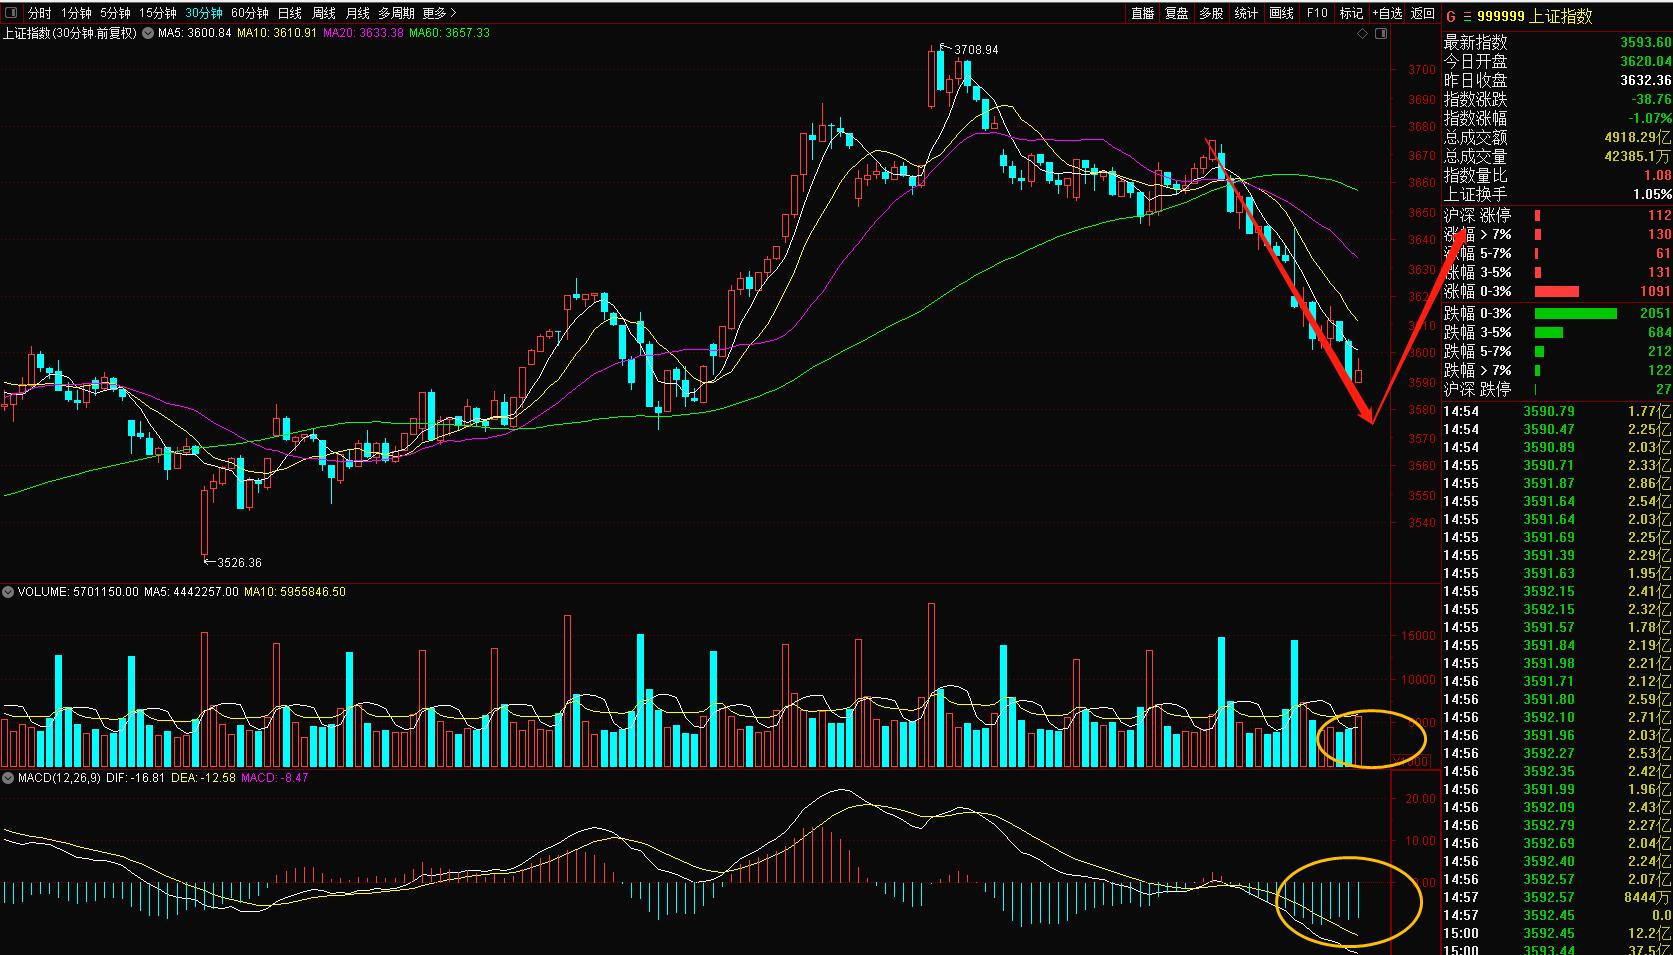1673x955 pixels.
Task: Click 昨日收盘 value 3632.36
Action: point(1645,80)
